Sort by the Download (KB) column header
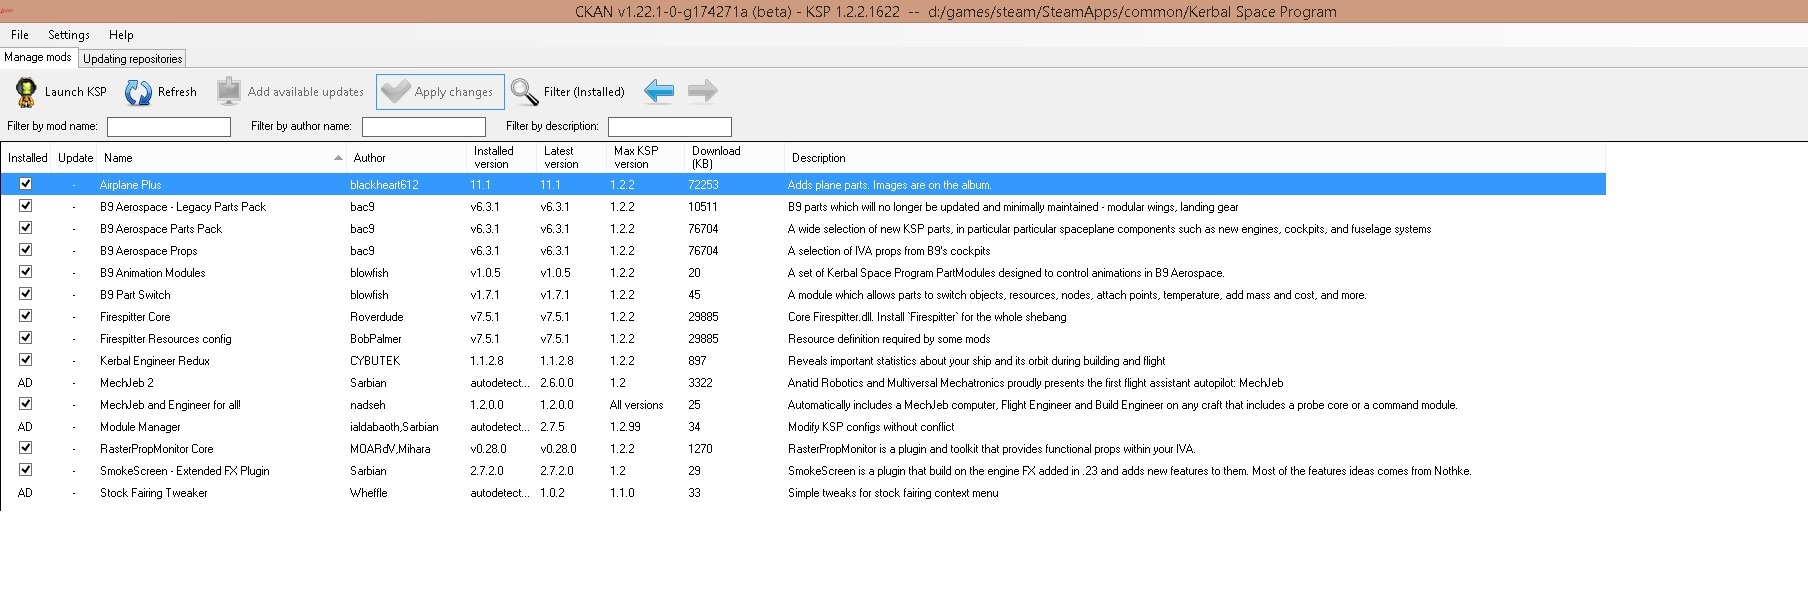 click(735, 158)
